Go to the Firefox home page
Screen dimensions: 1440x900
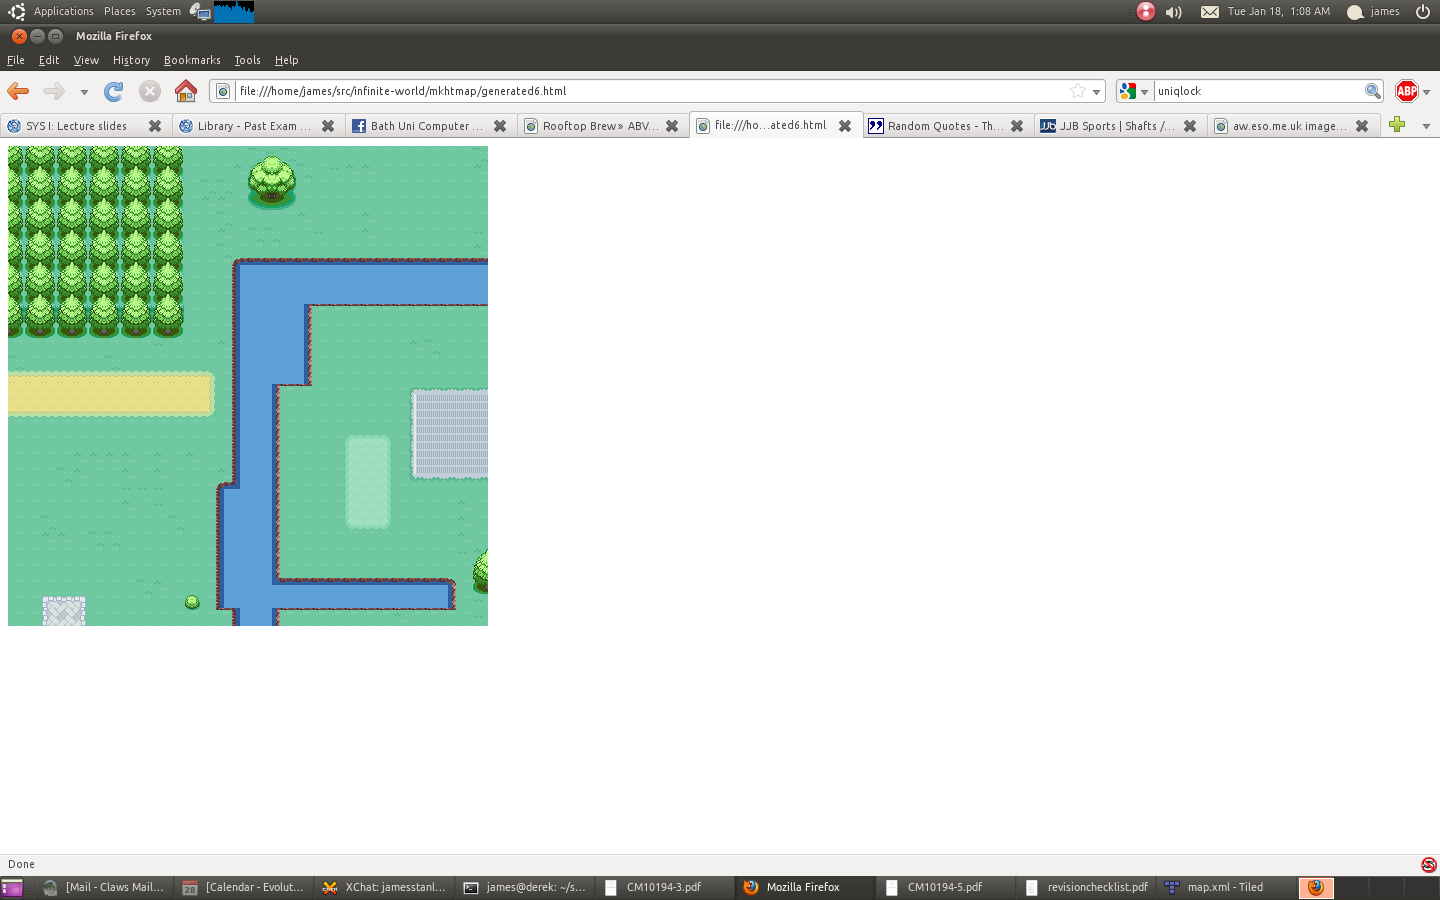pos(186,91)
